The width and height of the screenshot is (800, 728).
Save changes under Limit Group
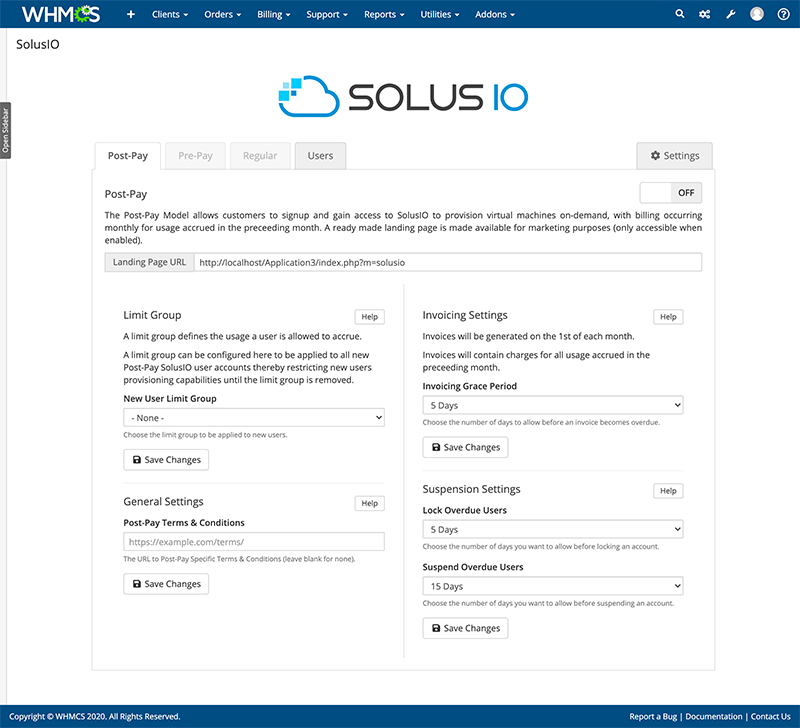tap(166, 460)
